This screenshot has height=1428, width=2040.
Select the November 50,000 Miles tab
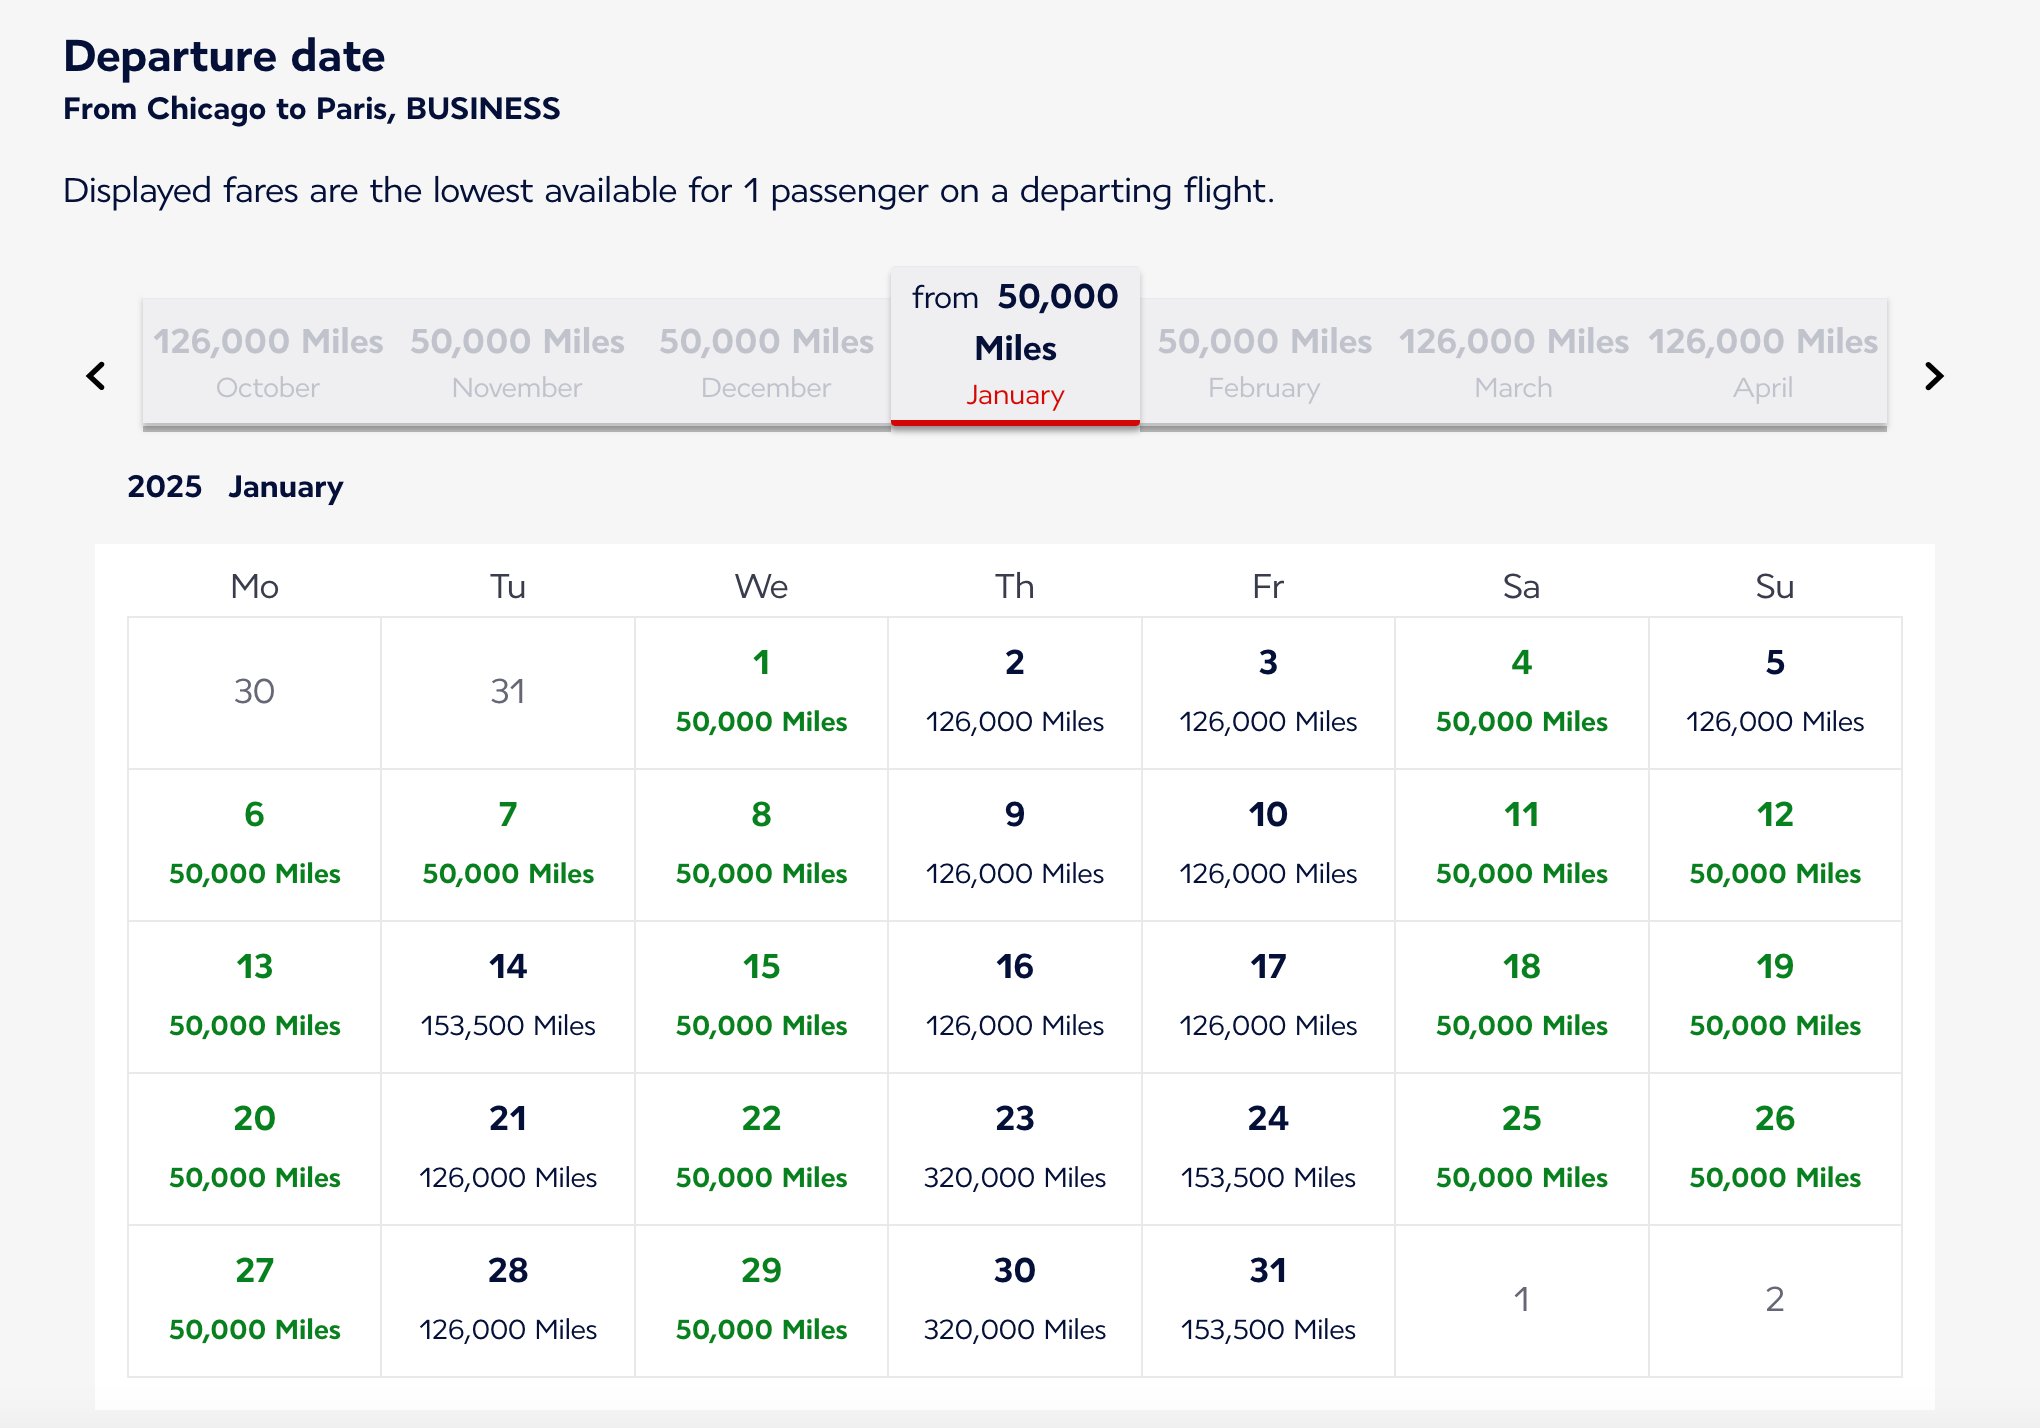(x=516, y=362)
